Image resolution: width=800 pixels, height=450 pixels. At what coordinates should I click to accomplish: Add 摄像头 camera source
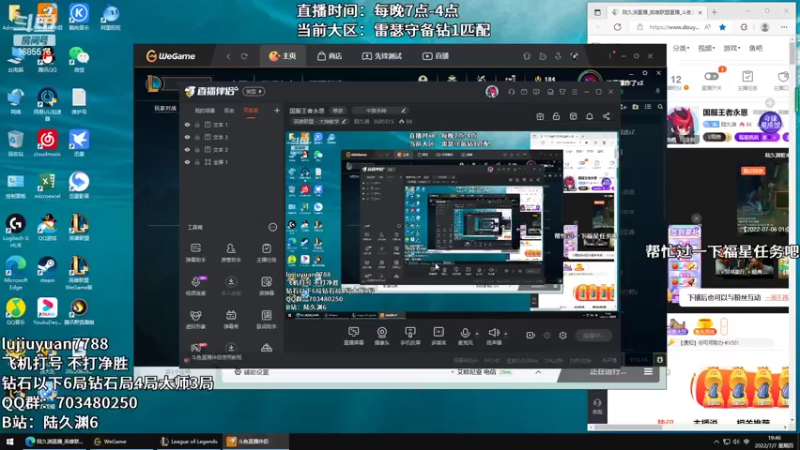click(382, 336)
